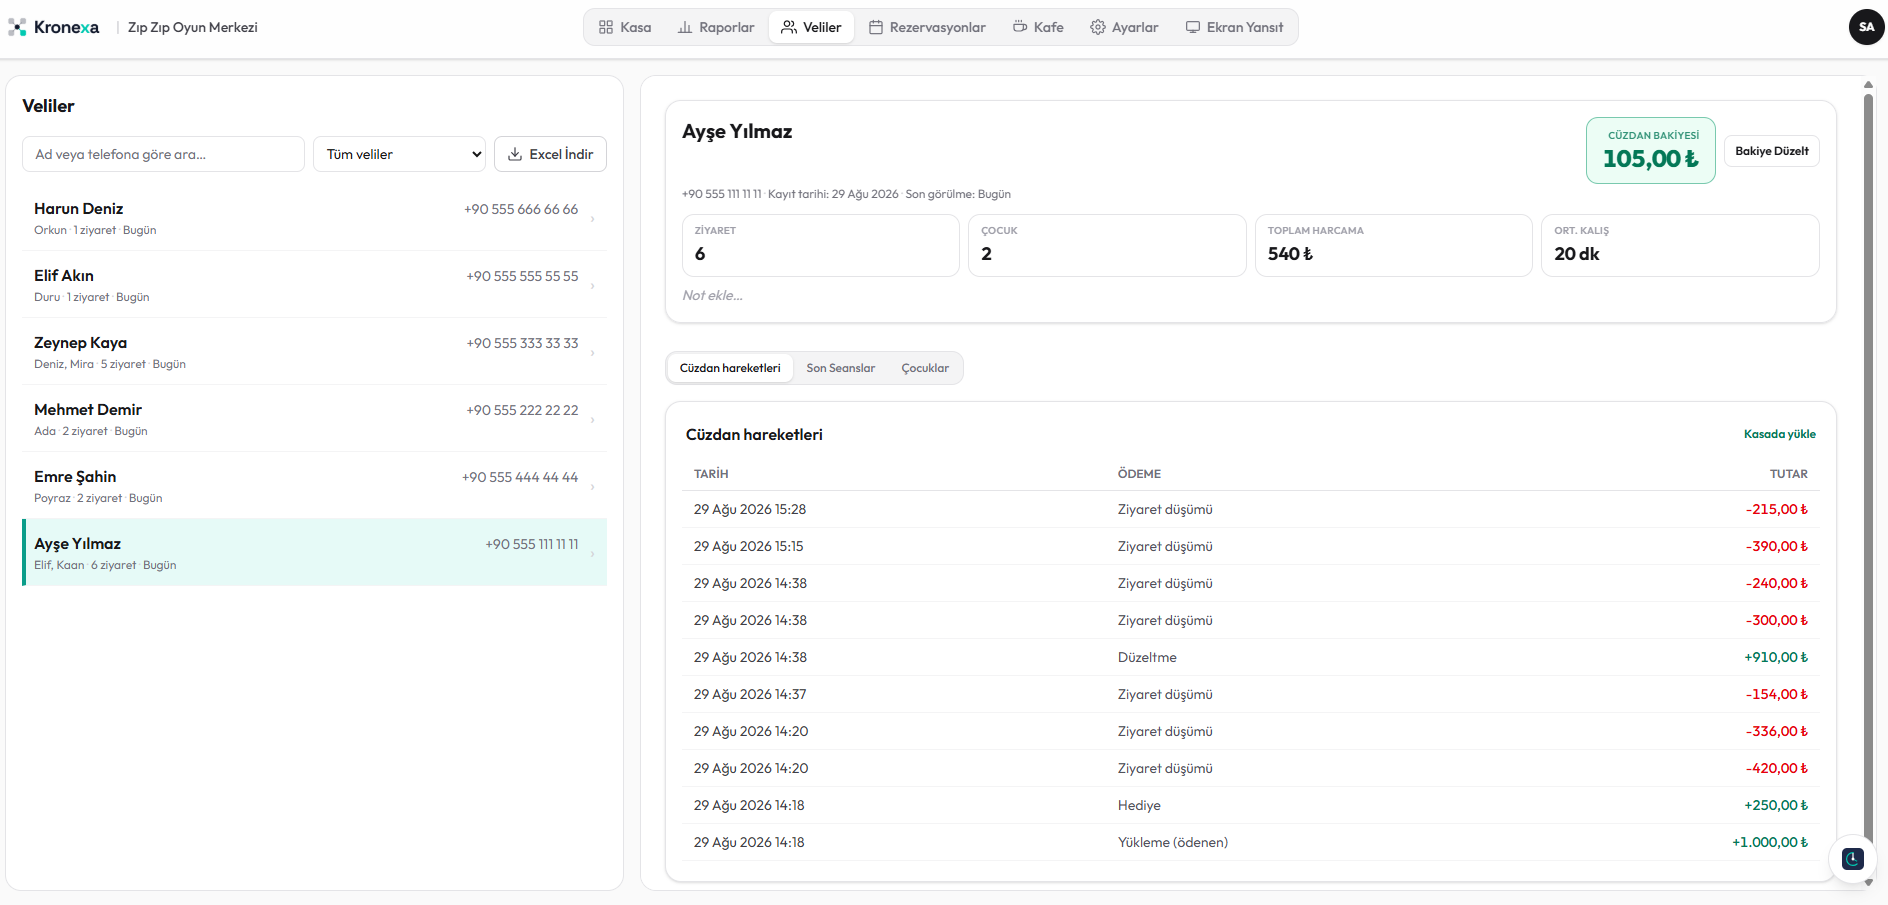1888x905 pixels.
Task: Open the Kasa navigation tab
Action: click(x=625, y=27)
